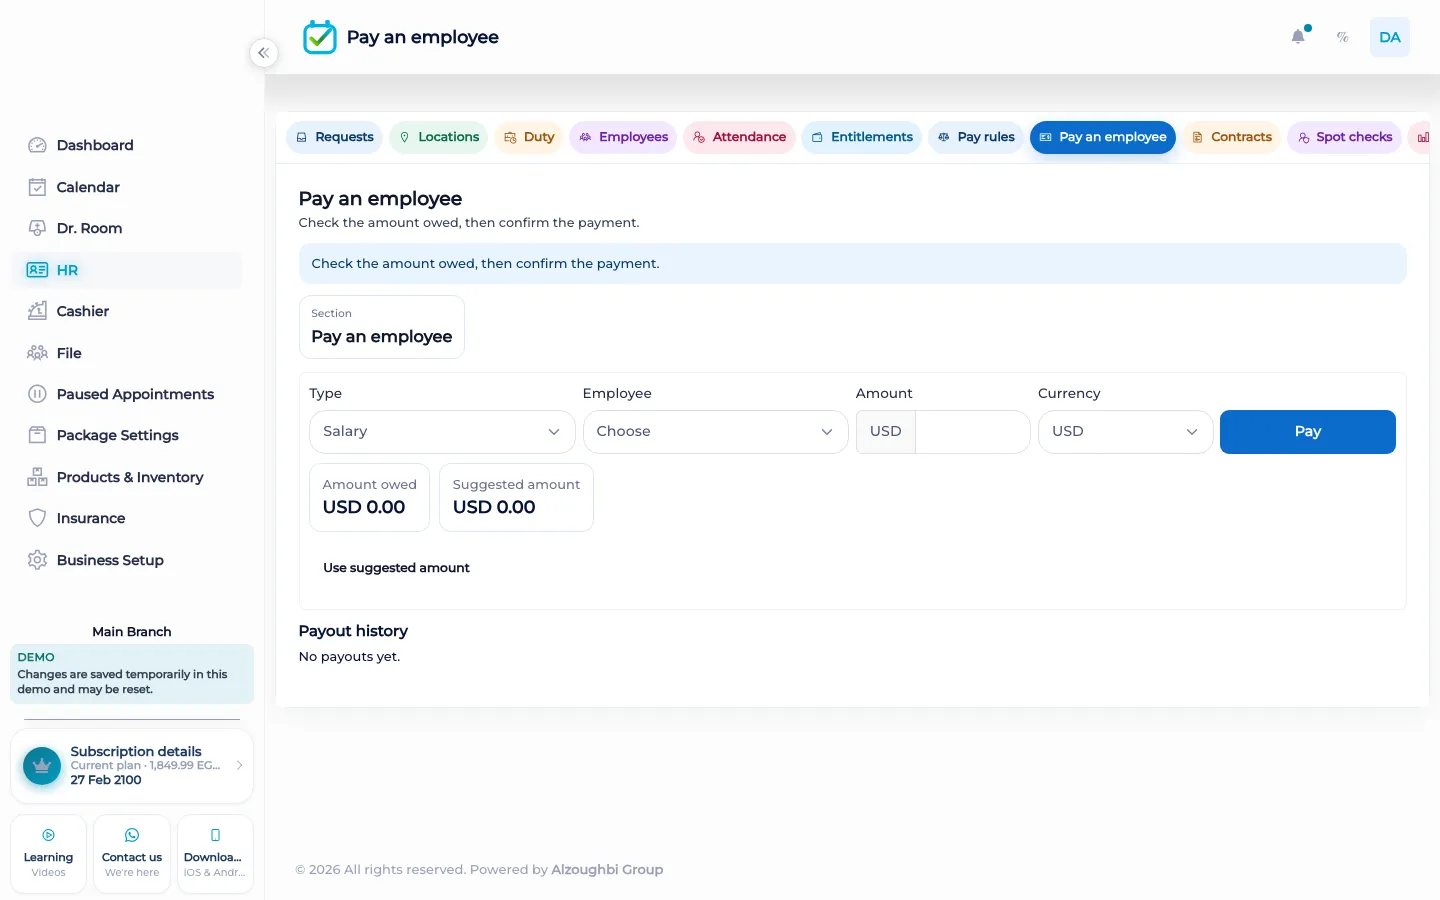Screen dimensions: 1440x900
Task: Click the Paused Appointments pause icon
Action: 37,394
